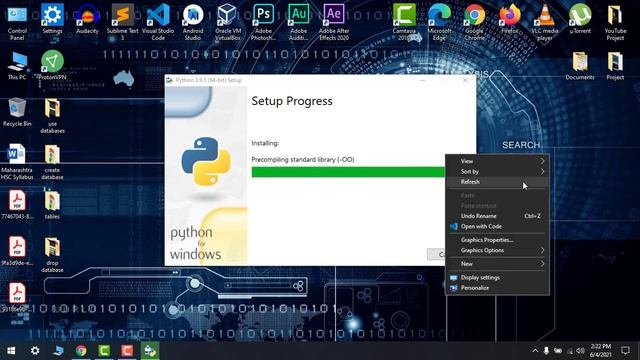
Task: Select the YouTube Project folder
Action: pyautogui.click(x=615, y=22)
